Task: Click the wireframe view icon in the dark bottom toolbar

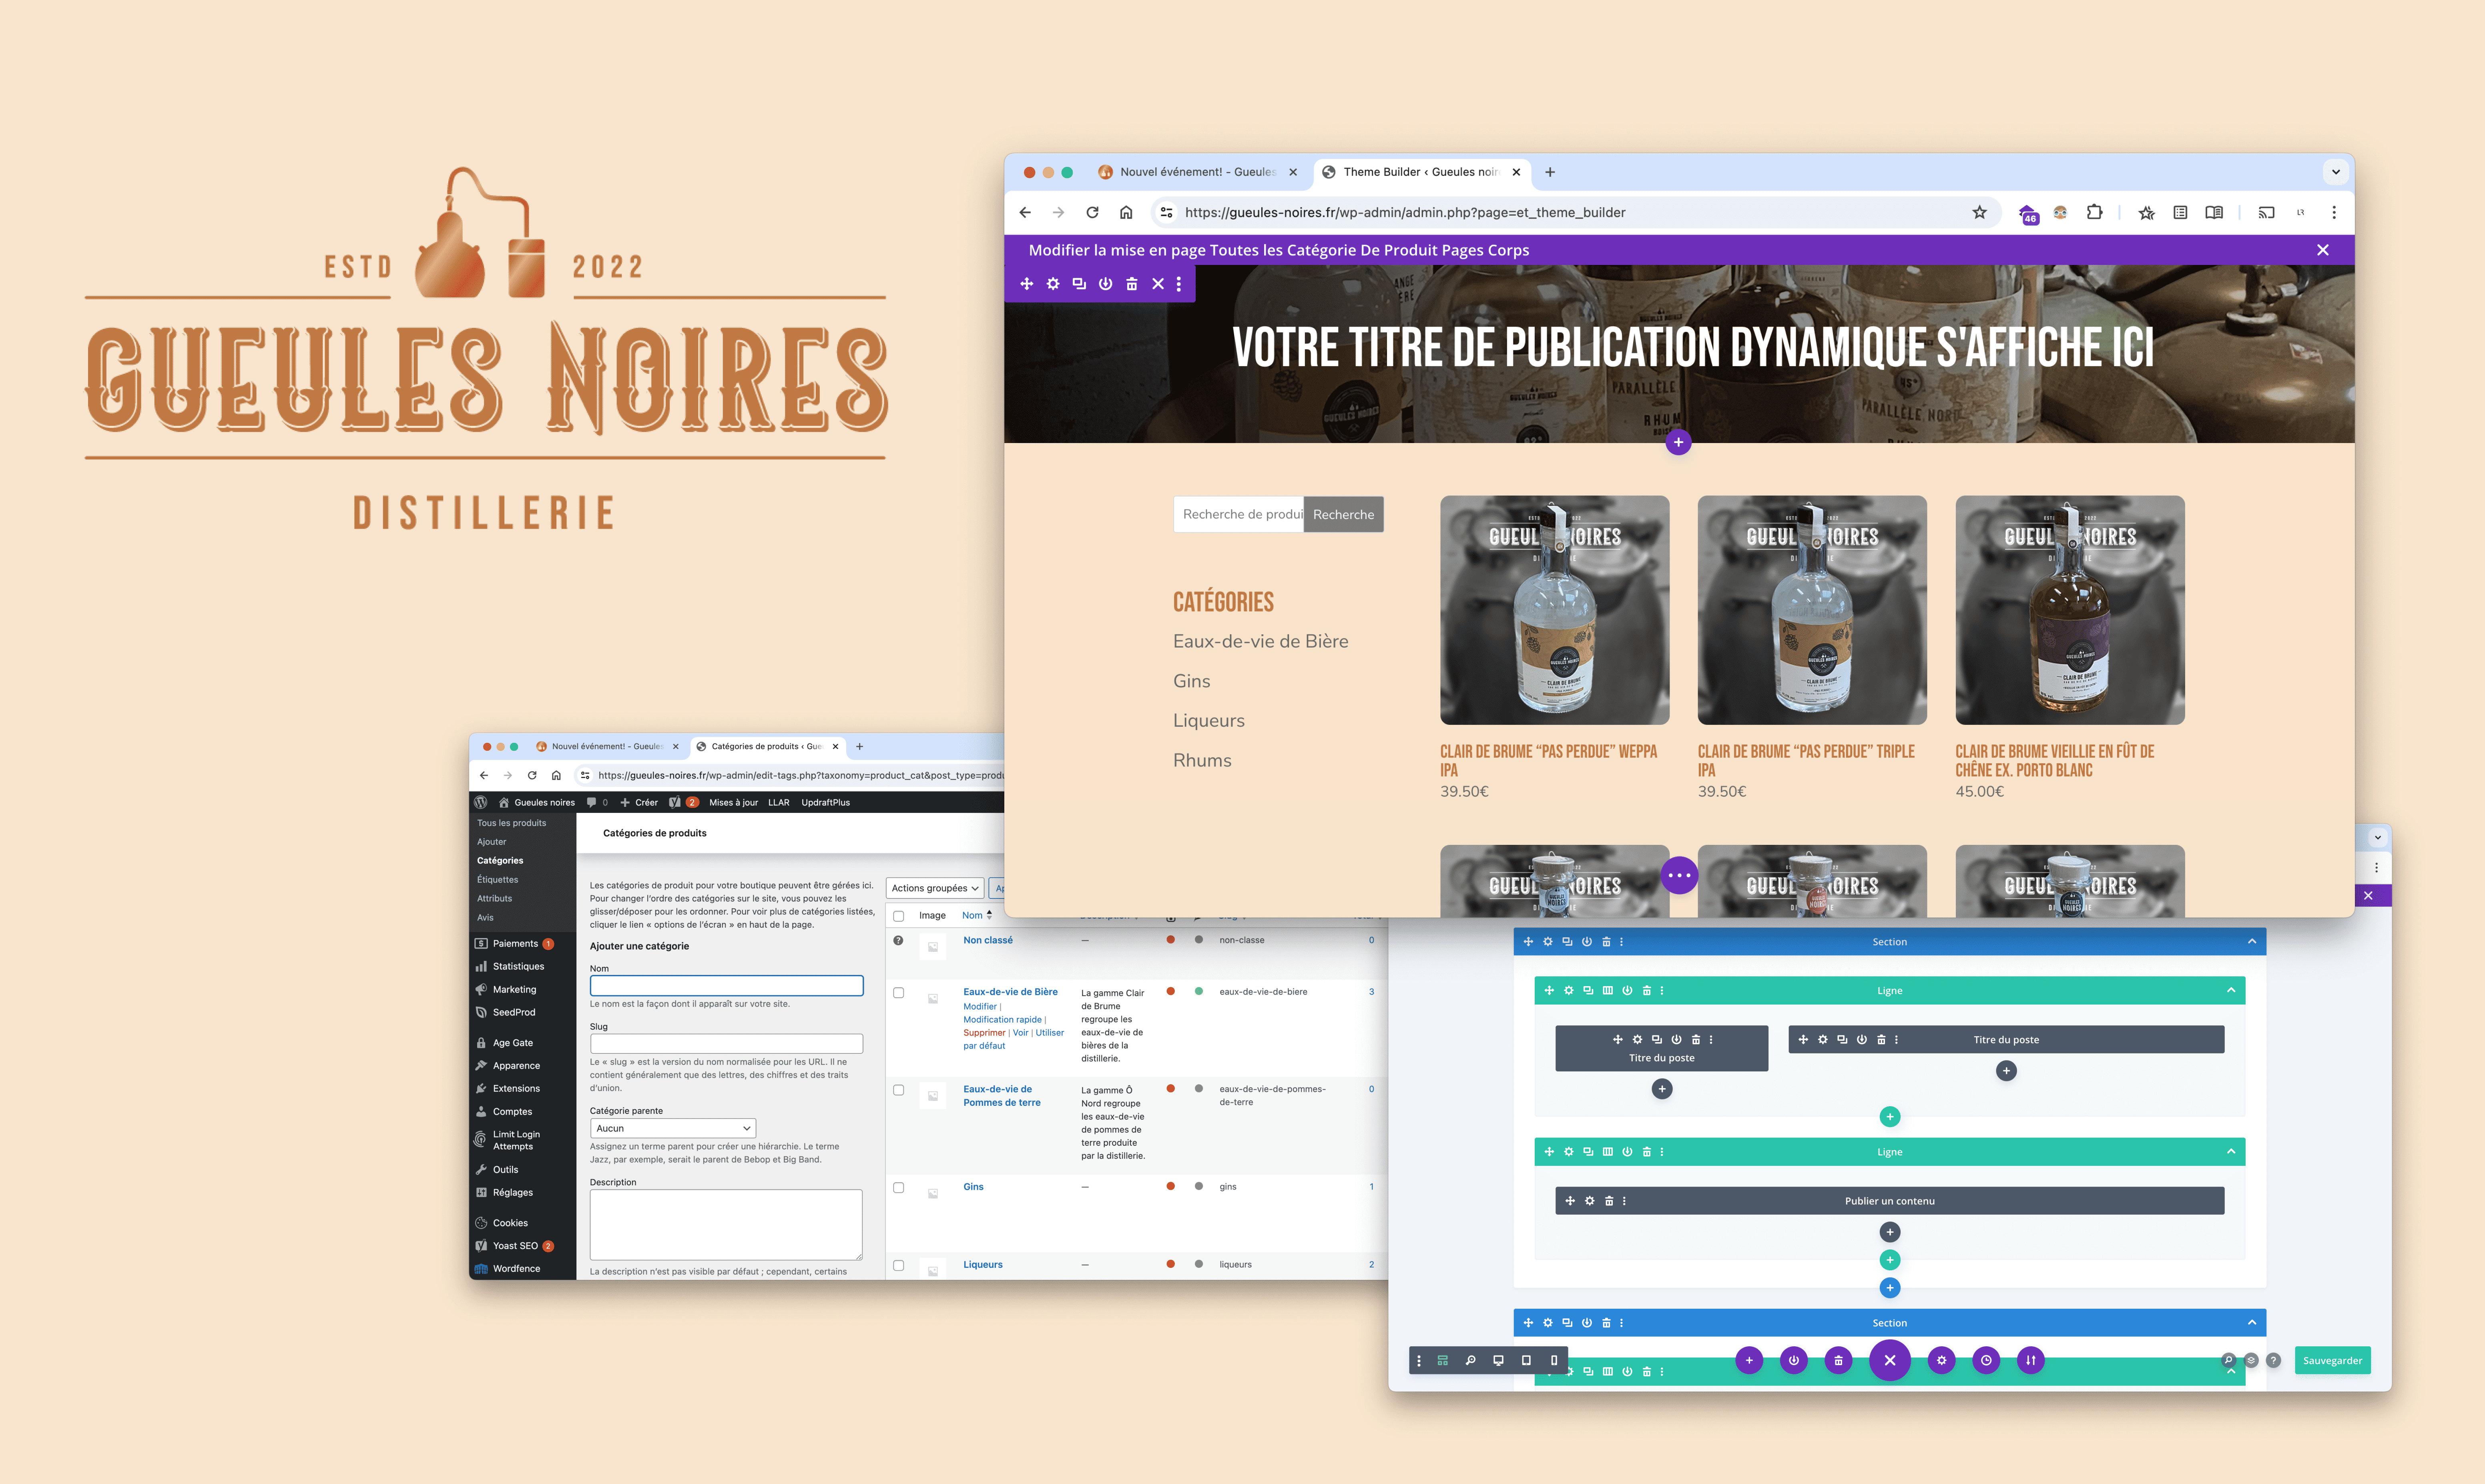Action: tap(1442, 1360)
